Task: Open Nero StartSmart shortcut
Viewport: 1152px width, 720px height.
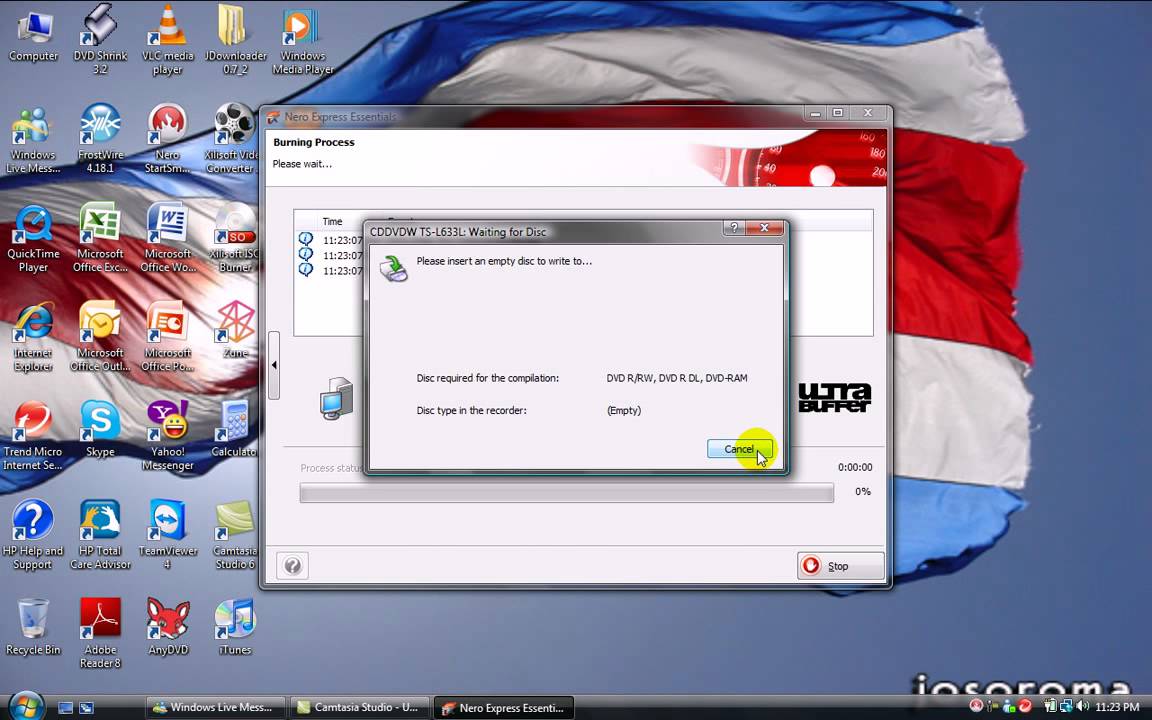Action: (167, 138)
